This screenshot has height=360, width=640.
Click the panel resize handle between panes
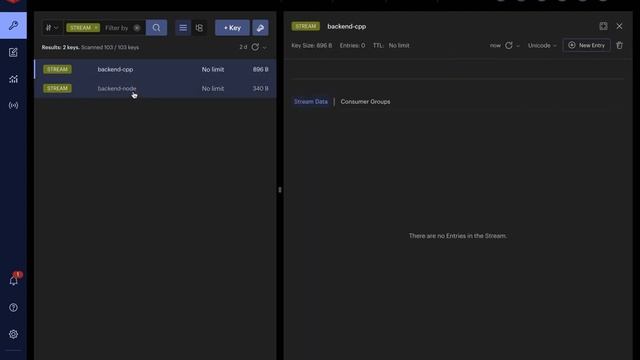coord(280,190)
